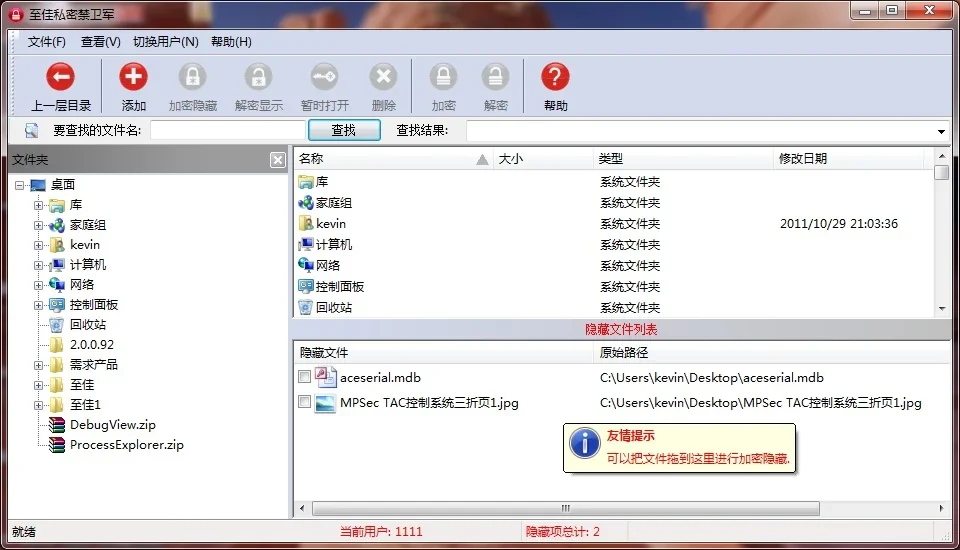Select 计算机 icon in file list
This screenshot has height=550, width=960.
(306, 244)
